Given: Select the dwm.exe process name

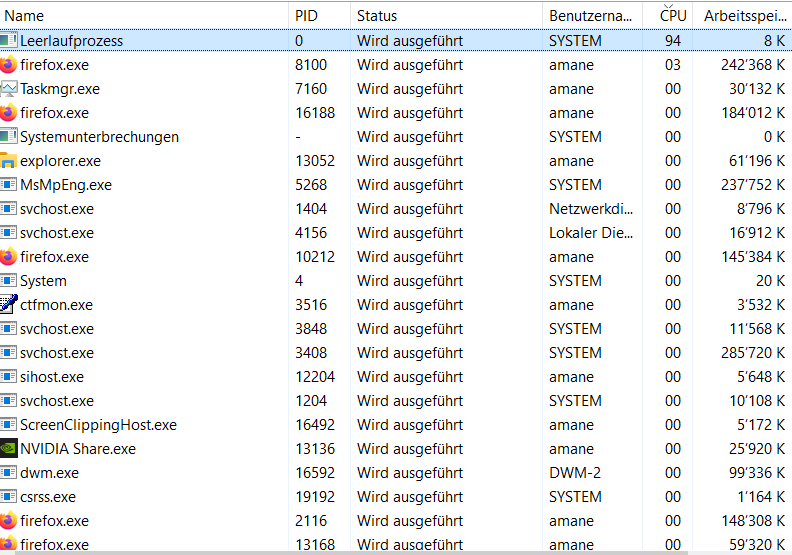Looking at the screenshot, I should point(50,473).
